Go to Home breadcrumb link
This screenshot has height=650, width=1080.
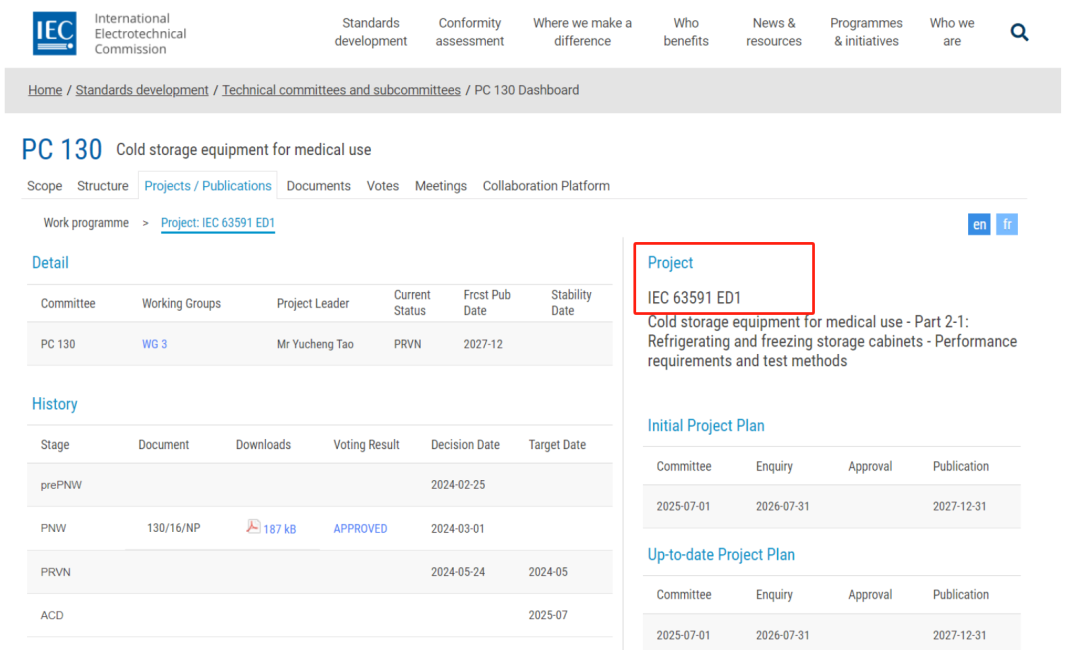pyautogui.click(x=45, y=90)
